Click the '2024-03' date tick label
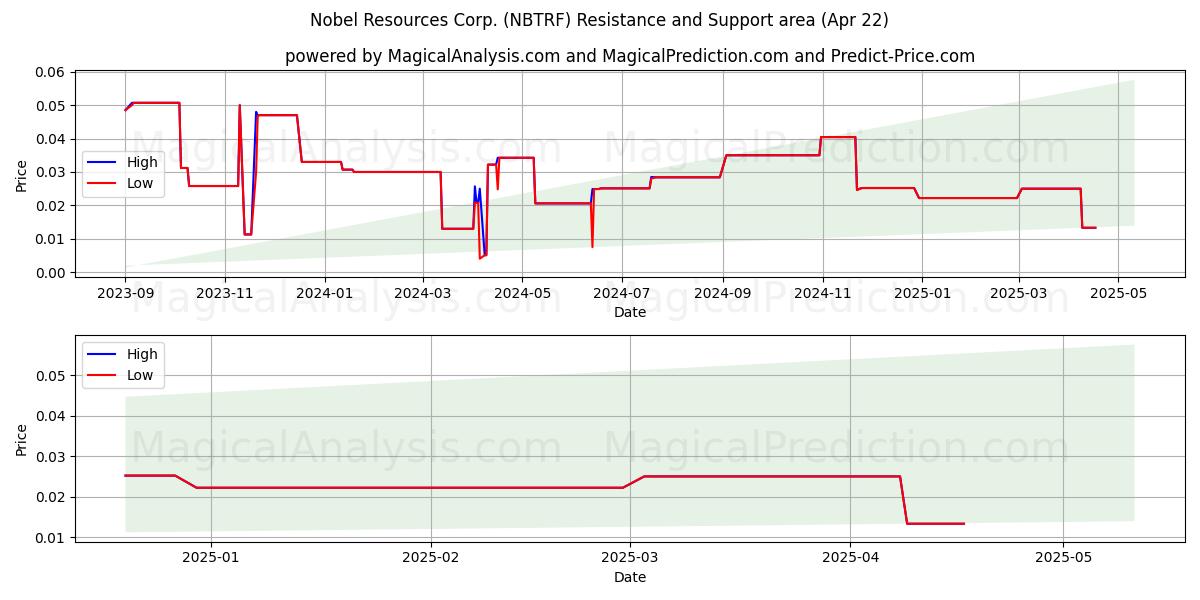Viewport: 1200px width, 600px height. pyautogui.click(x=422, y=295)
